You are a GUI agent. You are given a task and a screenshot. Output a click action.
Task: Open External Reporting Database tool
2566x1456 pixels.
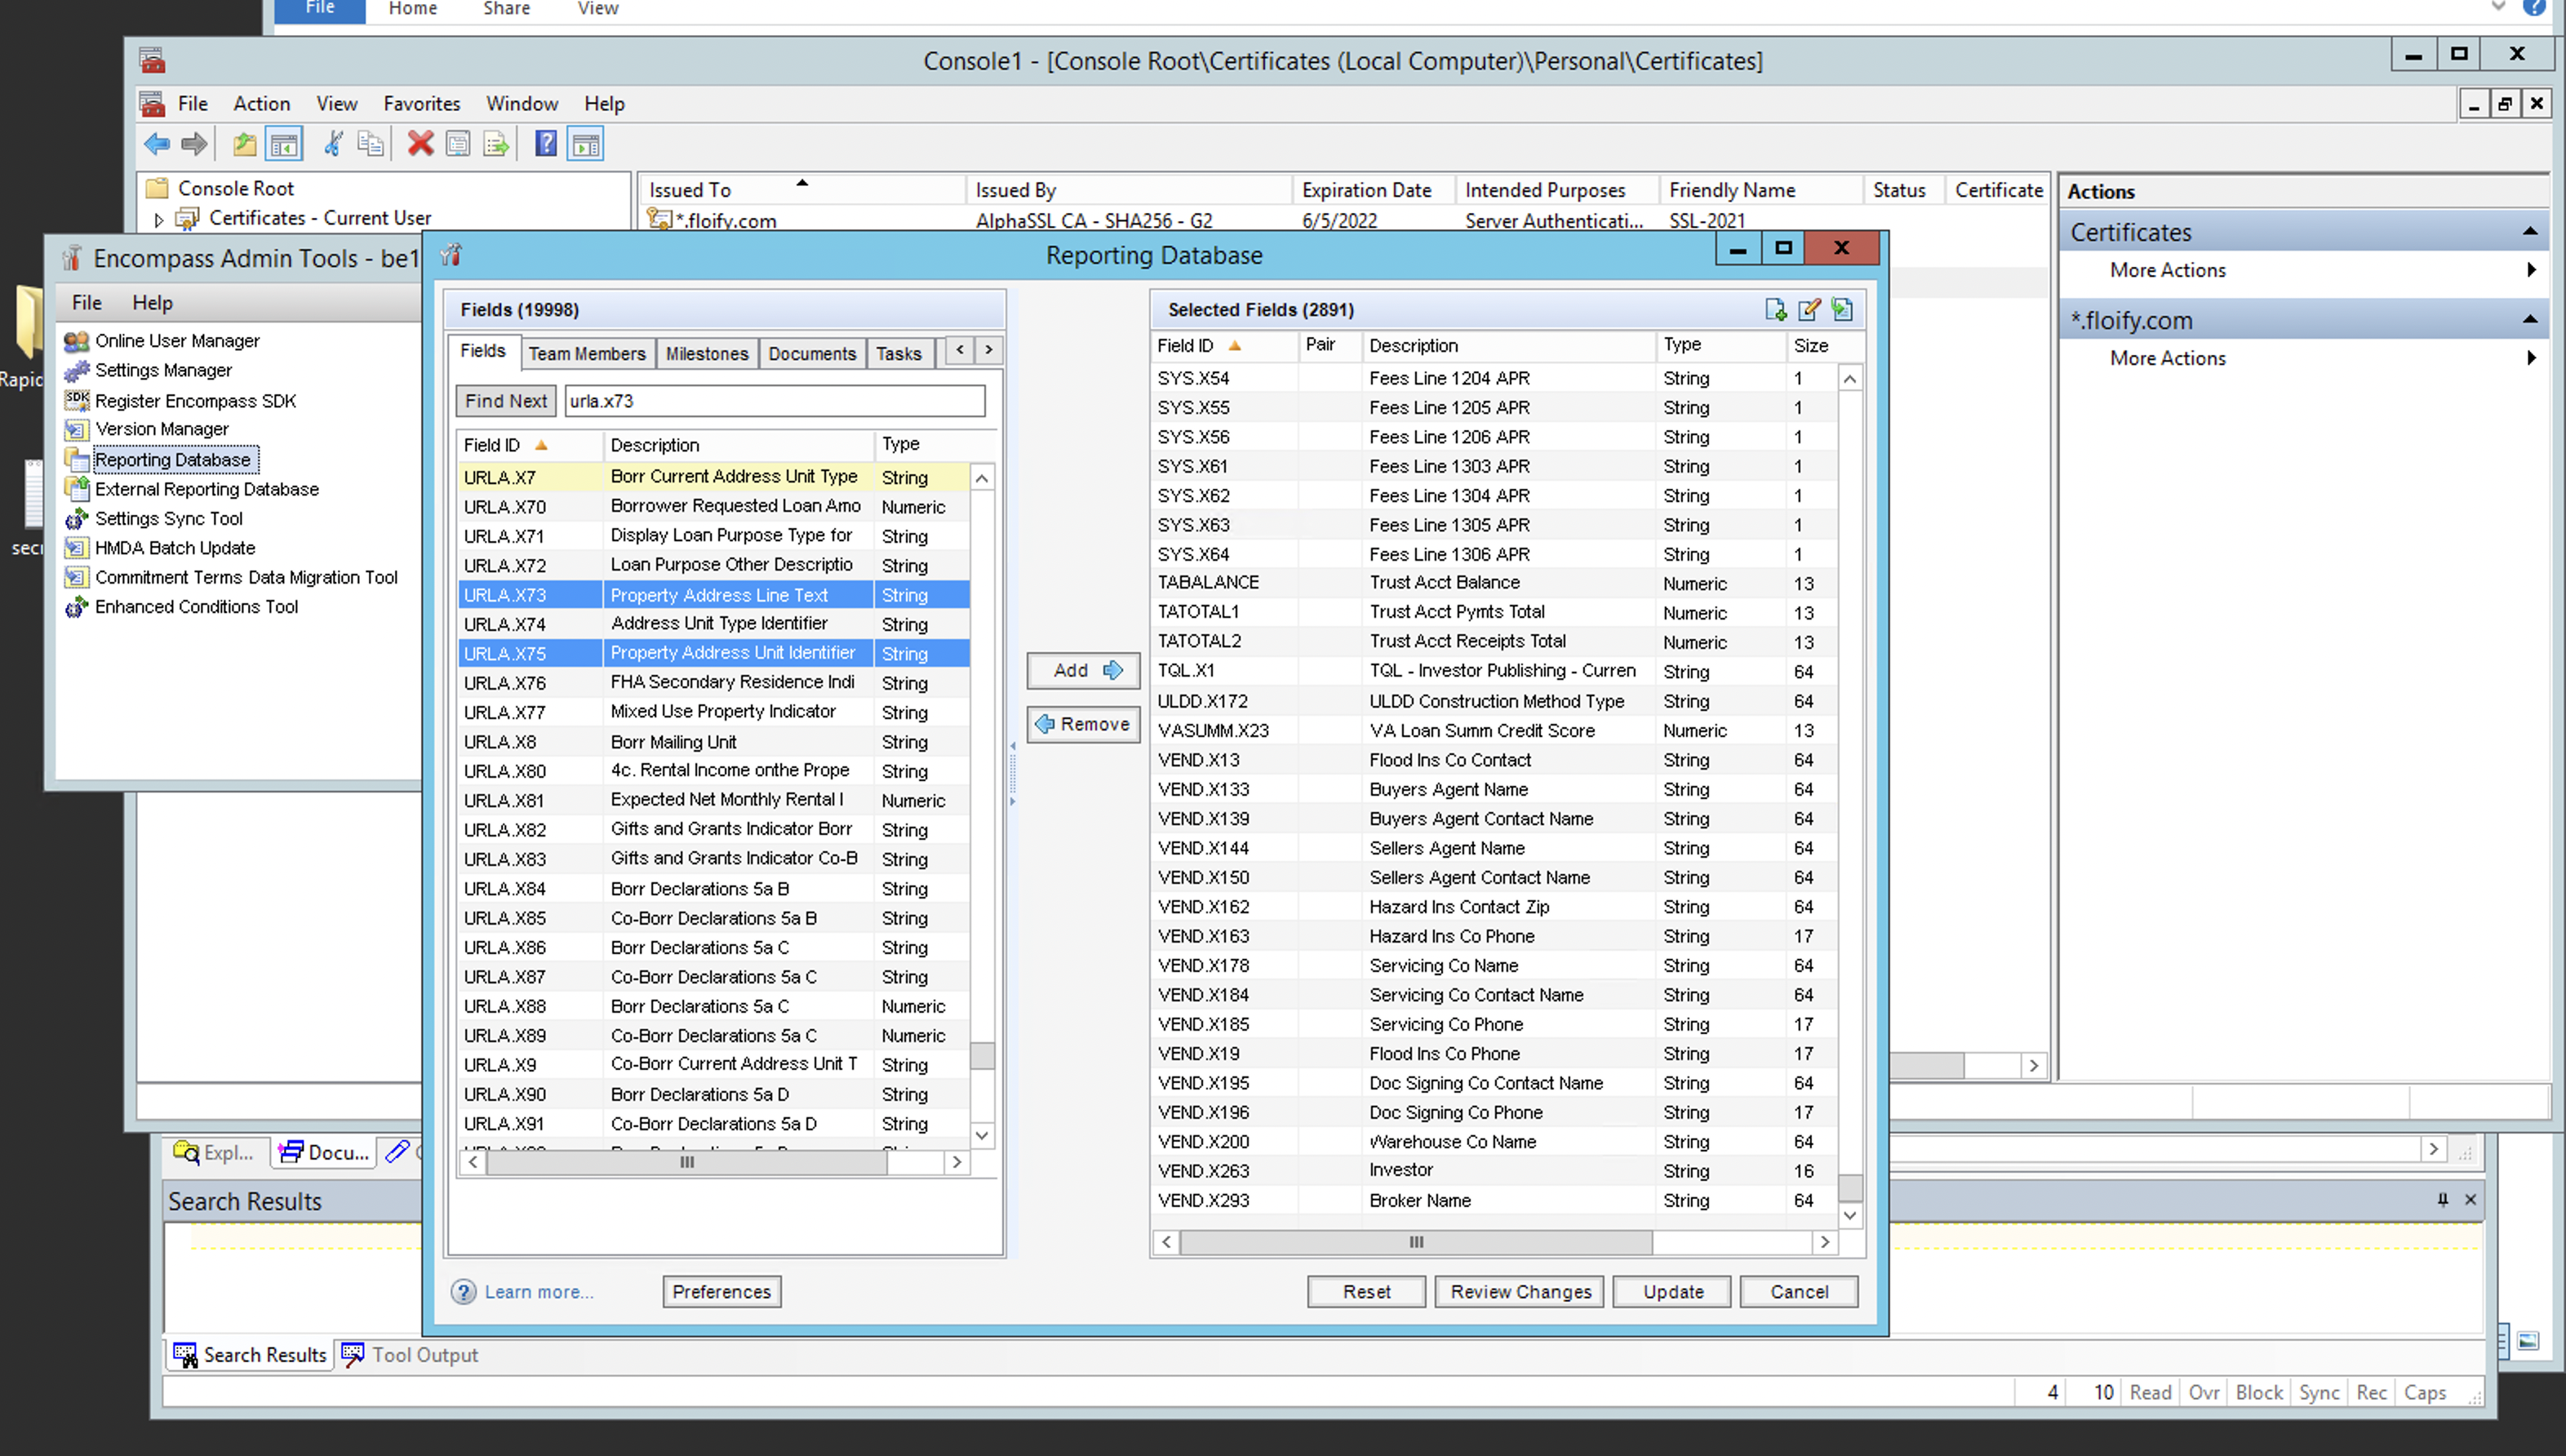(x=206, y=489)
